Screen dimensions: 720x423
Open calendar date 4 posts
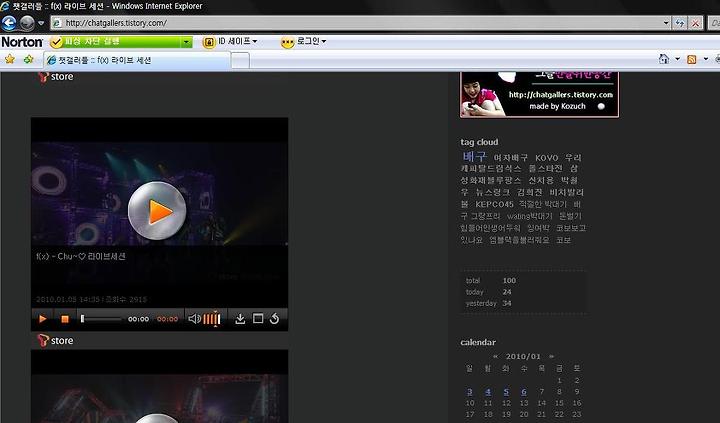(x=488, y=392)
